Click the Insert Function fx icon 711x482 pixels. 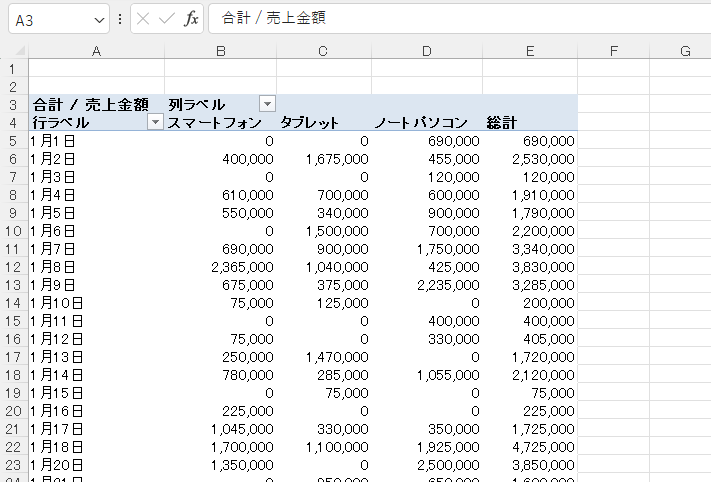tap(191, 19)
